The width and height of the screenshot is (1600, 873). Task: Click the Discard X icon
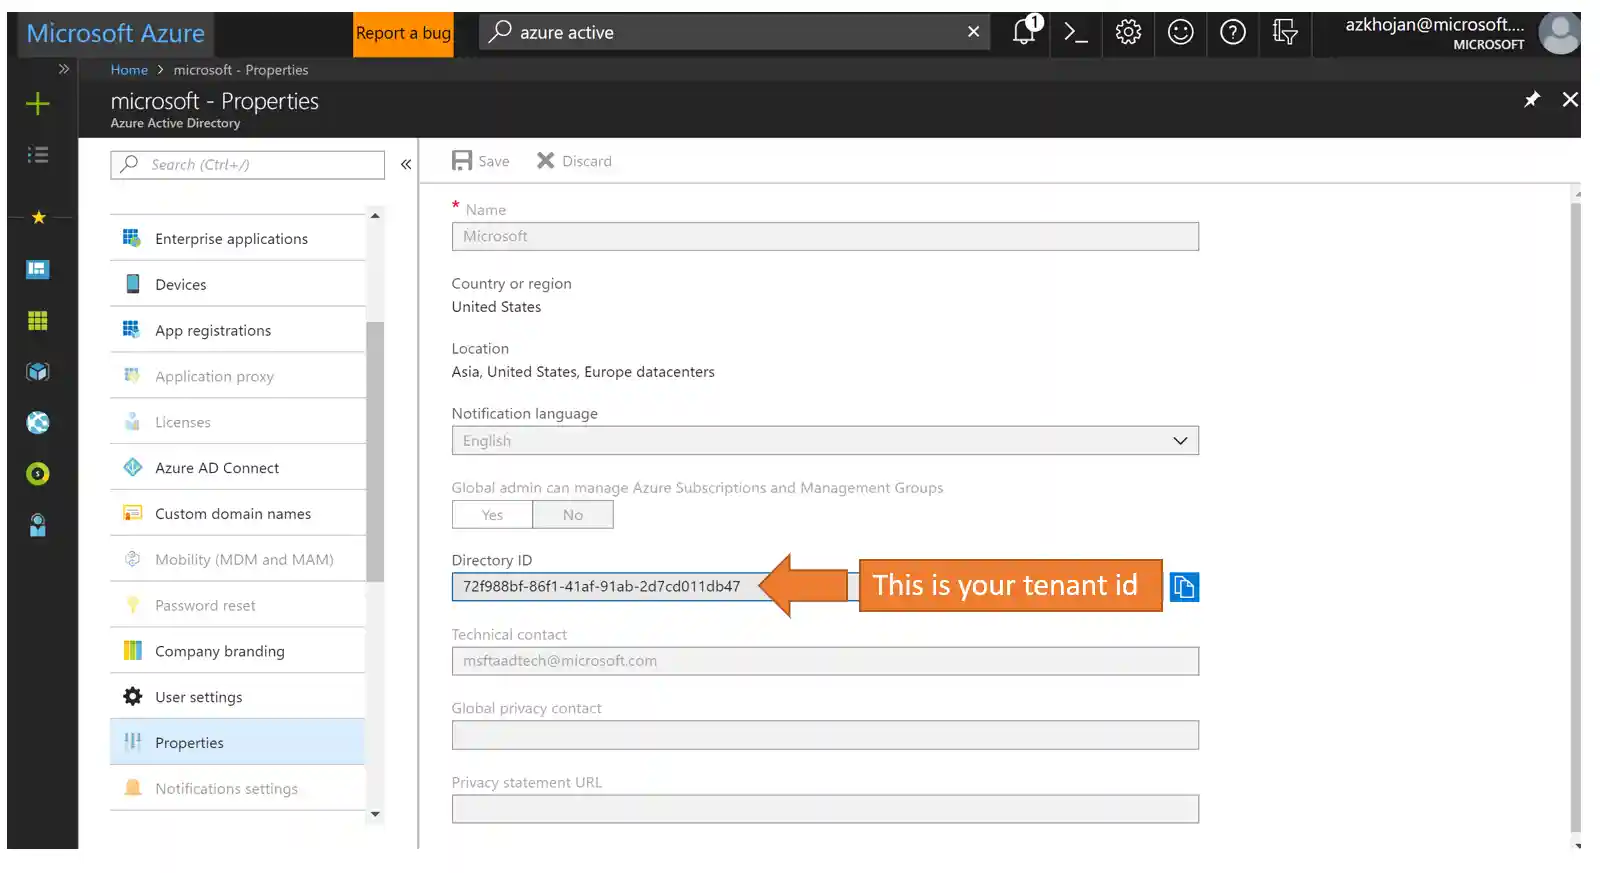coord(545,161)
